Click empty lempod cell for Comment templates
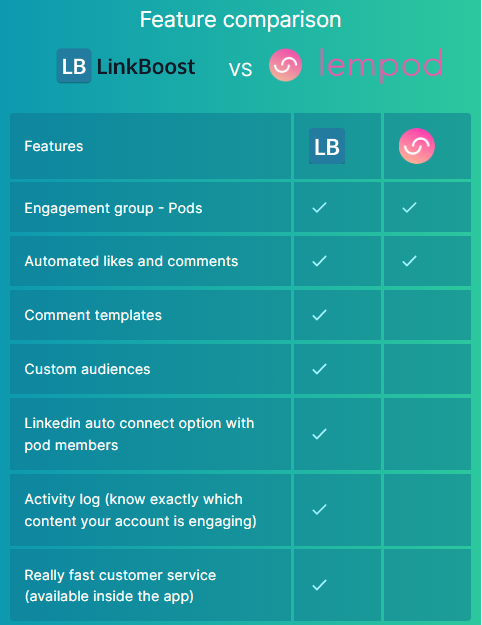Screen dimensions: 482x625 click(427, 315)
